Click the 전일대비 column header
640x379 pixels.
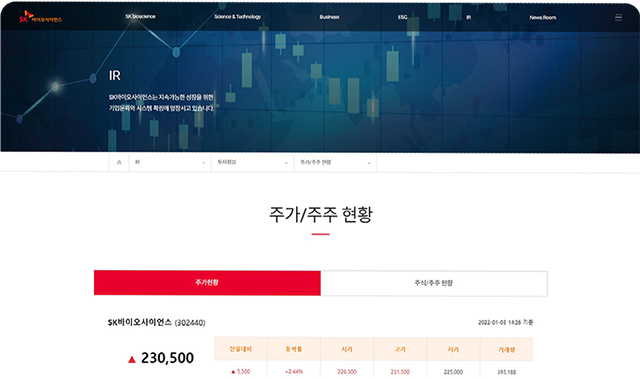(241, 349)
